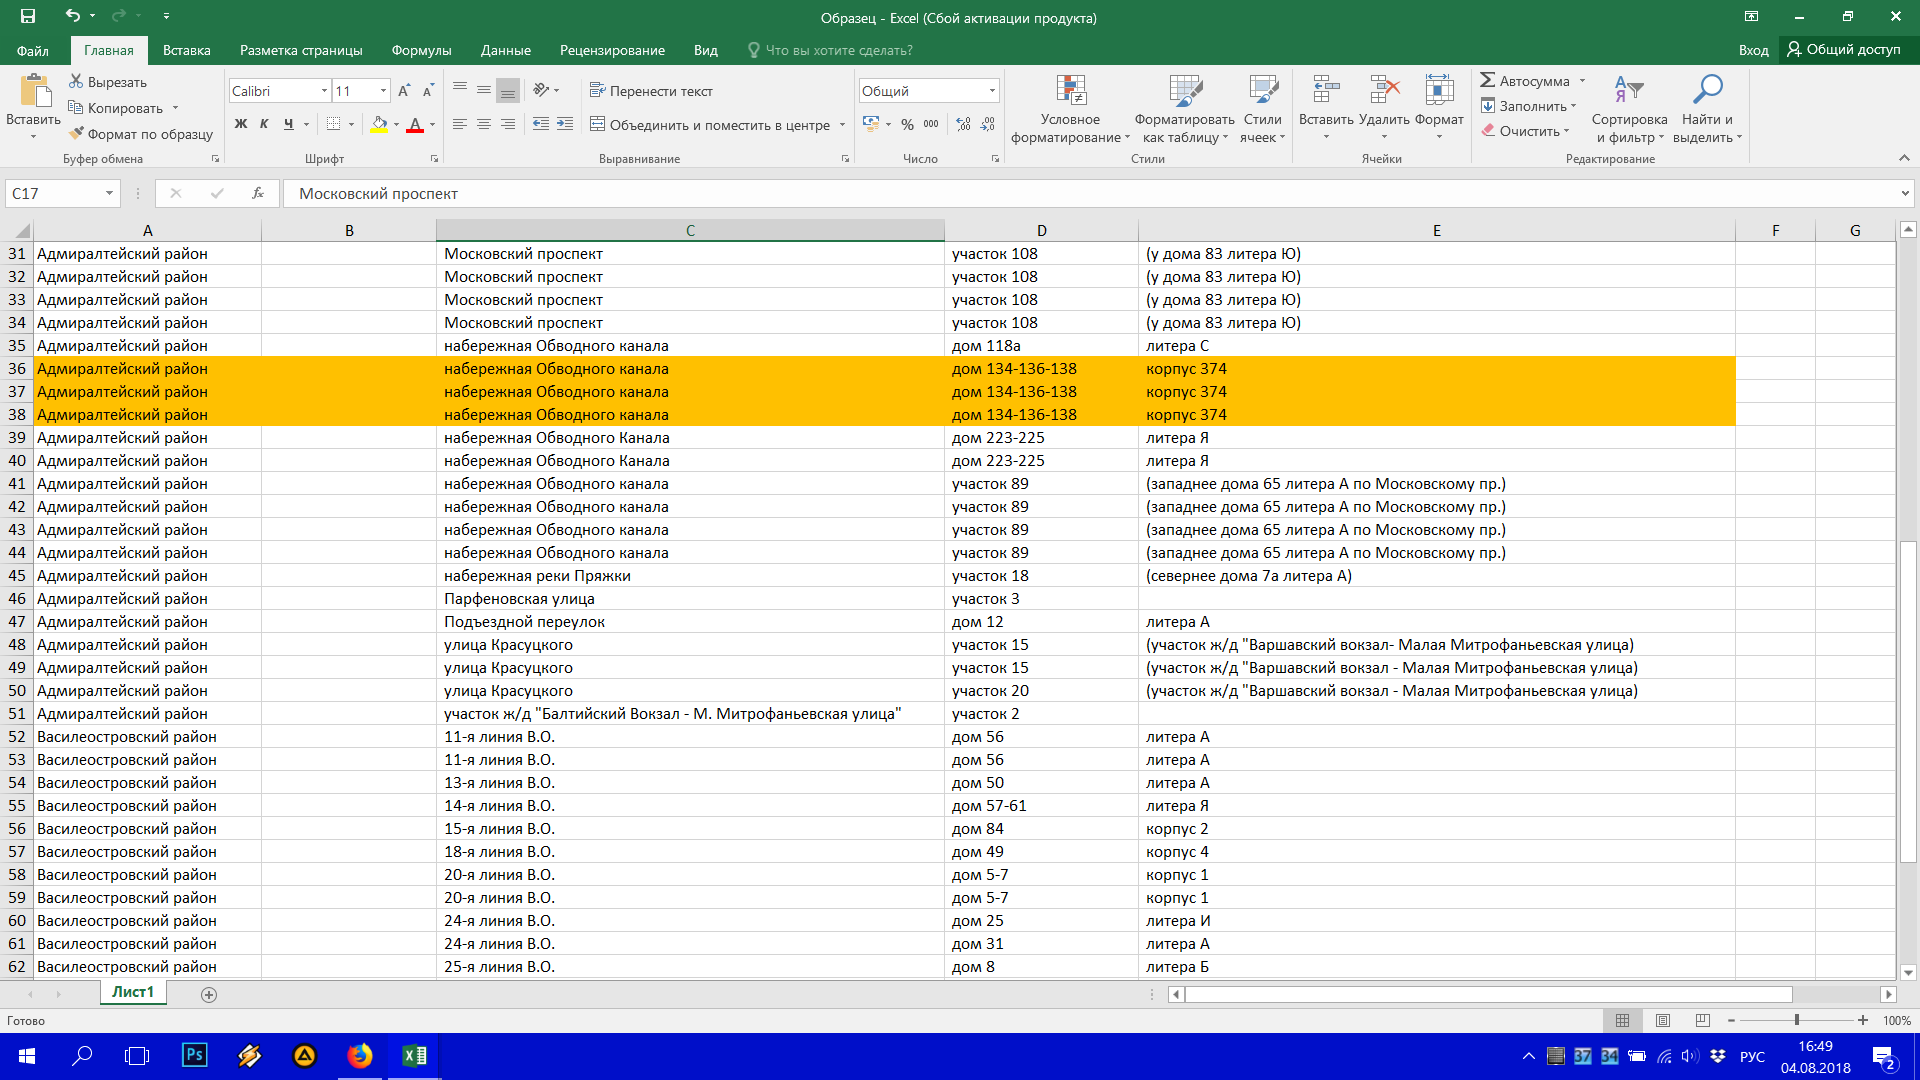The image size is (1920, 1080).
Task: Click the Undo arrow icon
Action: point(72,16)
